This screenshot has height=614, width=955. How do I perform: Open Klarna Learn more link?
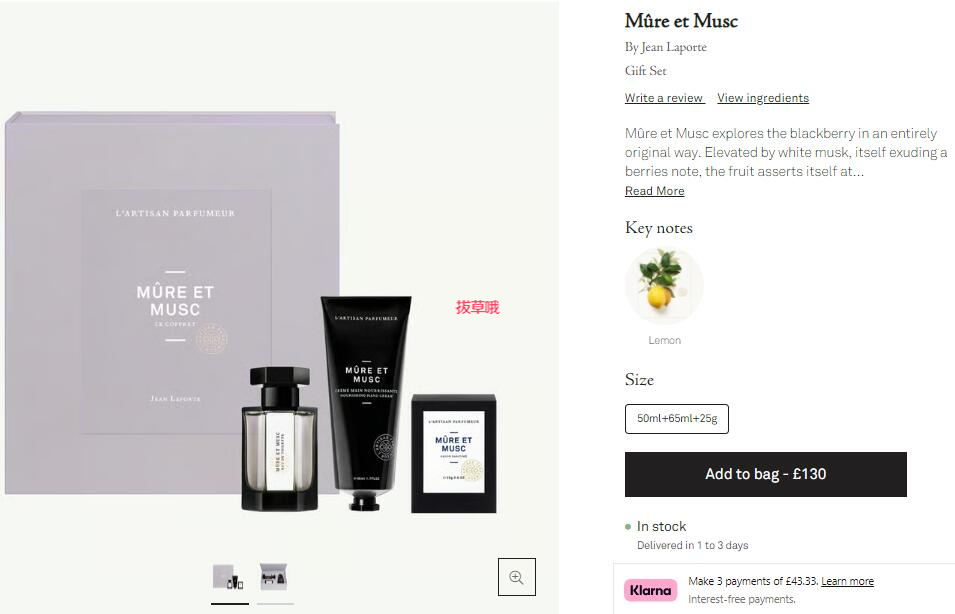coord(847,581)
